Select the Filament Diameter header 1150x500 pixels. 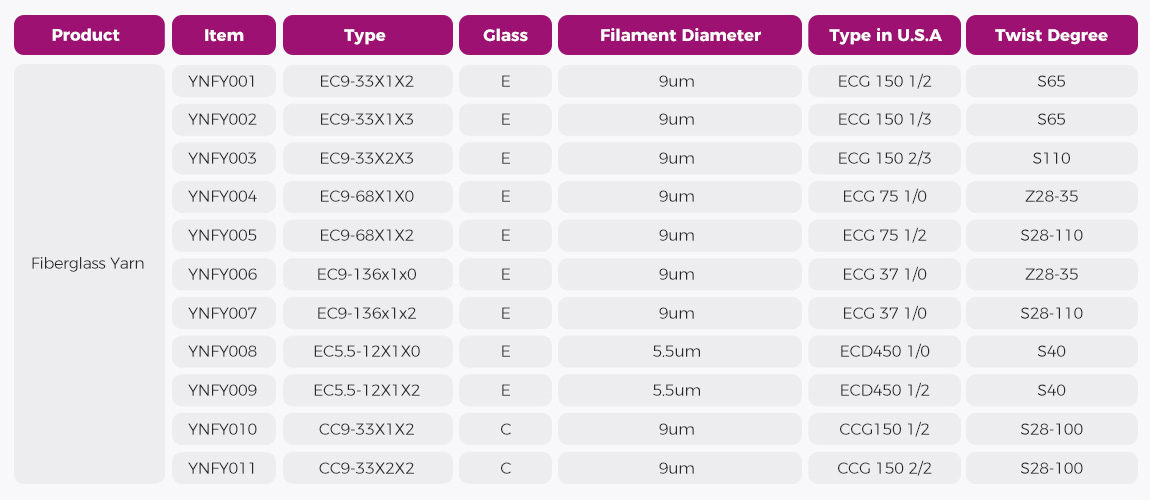coord(680,35)
